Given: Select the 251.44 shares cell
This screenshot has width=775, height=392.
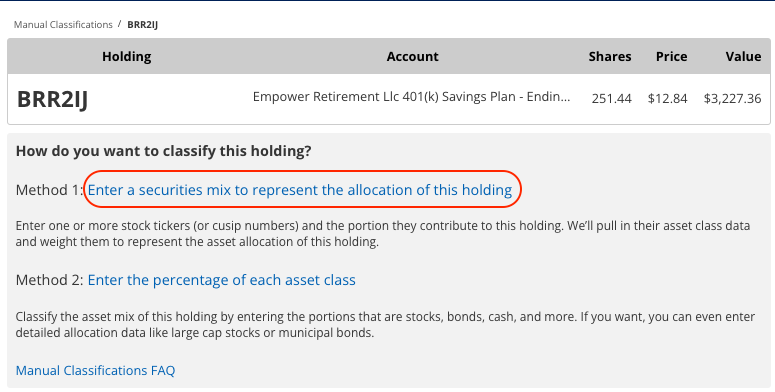Looking at the screenshot, I should [611, 98].
